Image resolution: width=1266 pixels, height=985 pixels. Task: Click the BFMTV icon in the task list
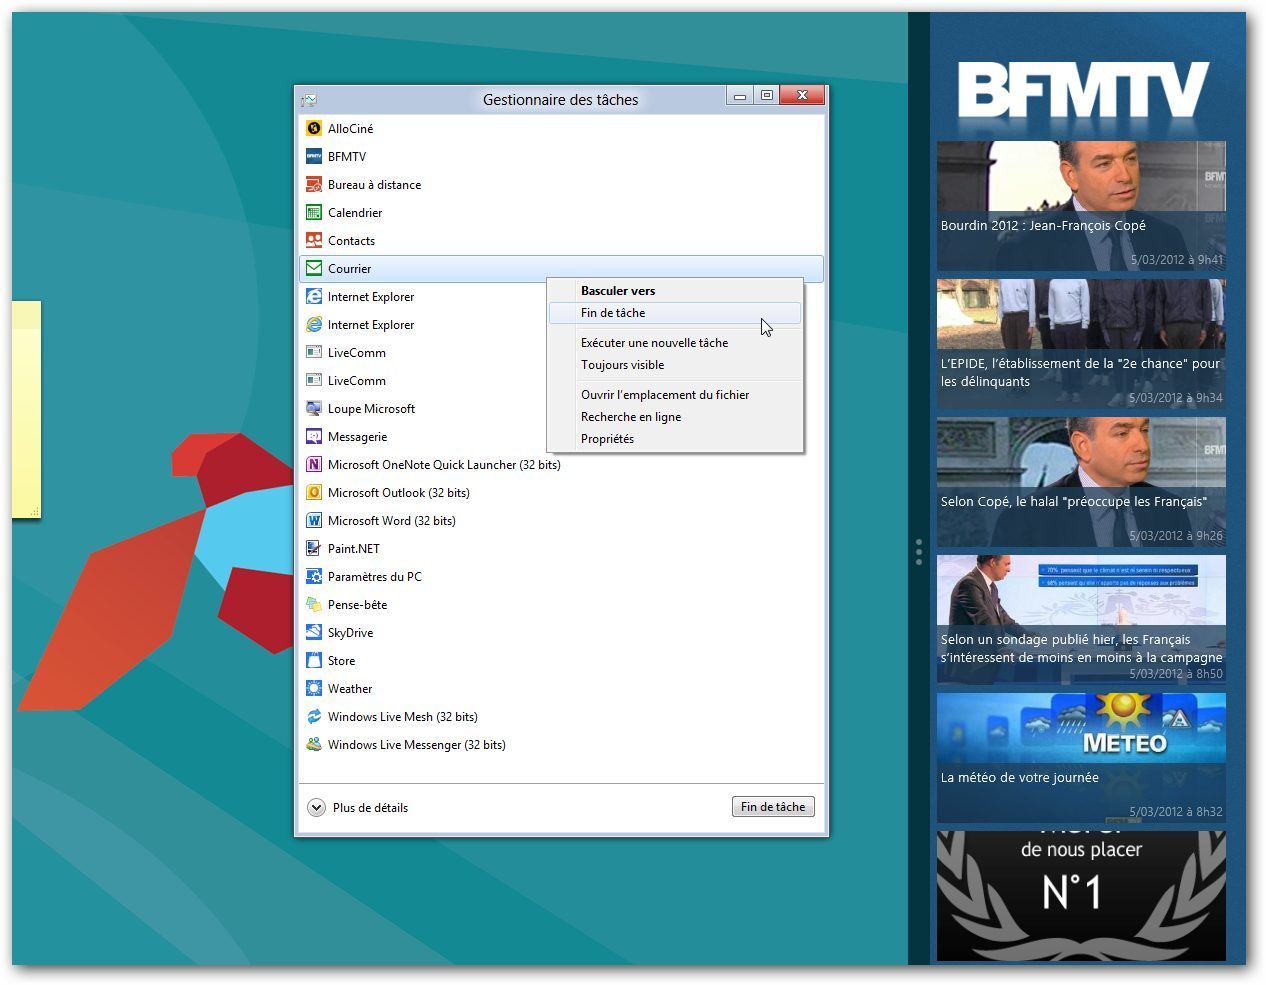[x=314, y=156]
